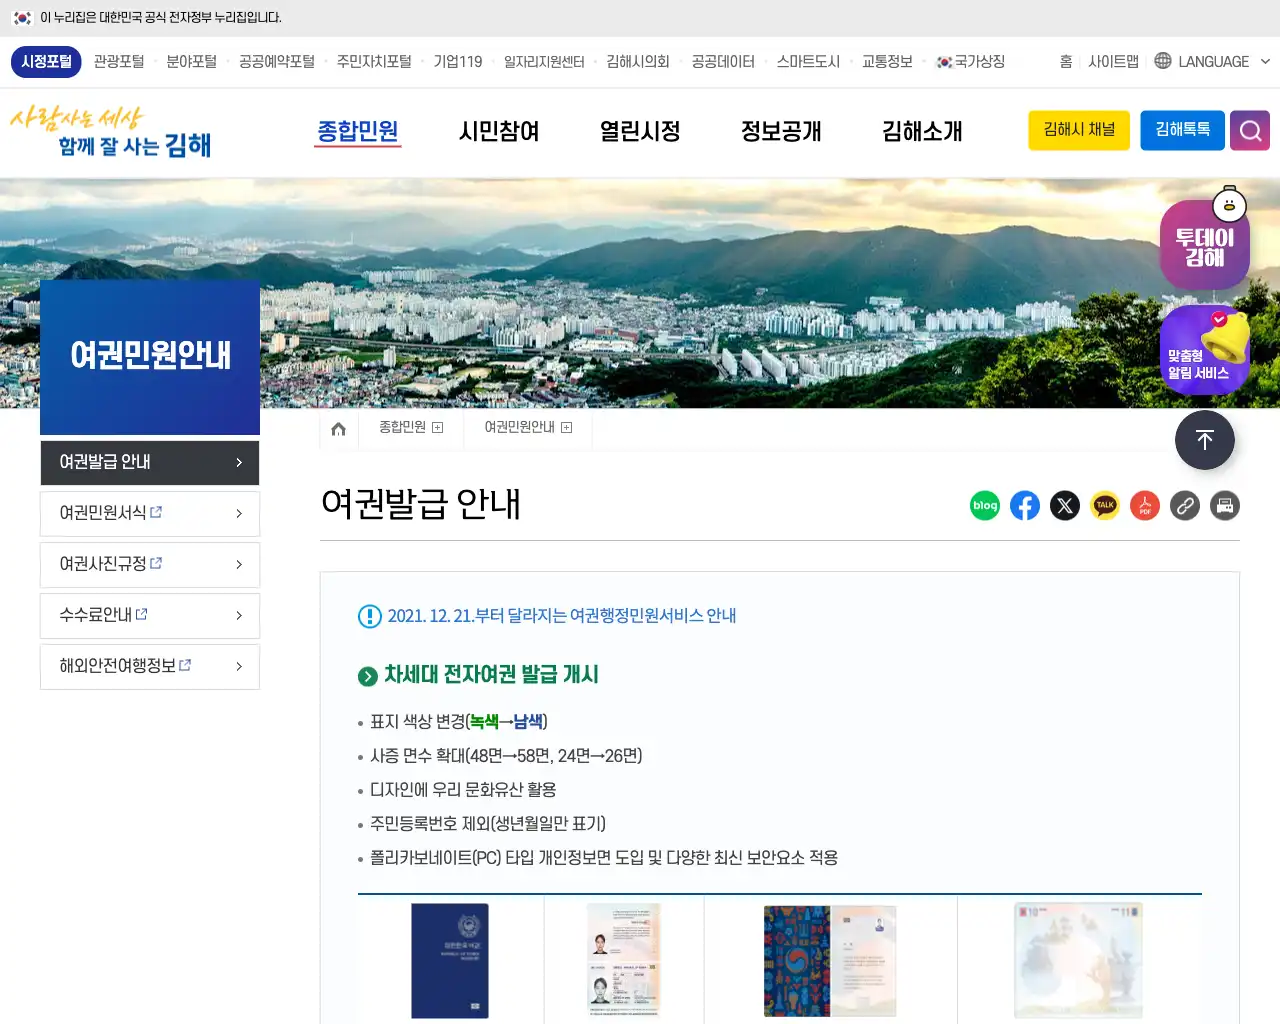The height and width of the screenshot is (1024, 1280).
Task: Share page on Facebook icon
Action: coord(1025,506)
